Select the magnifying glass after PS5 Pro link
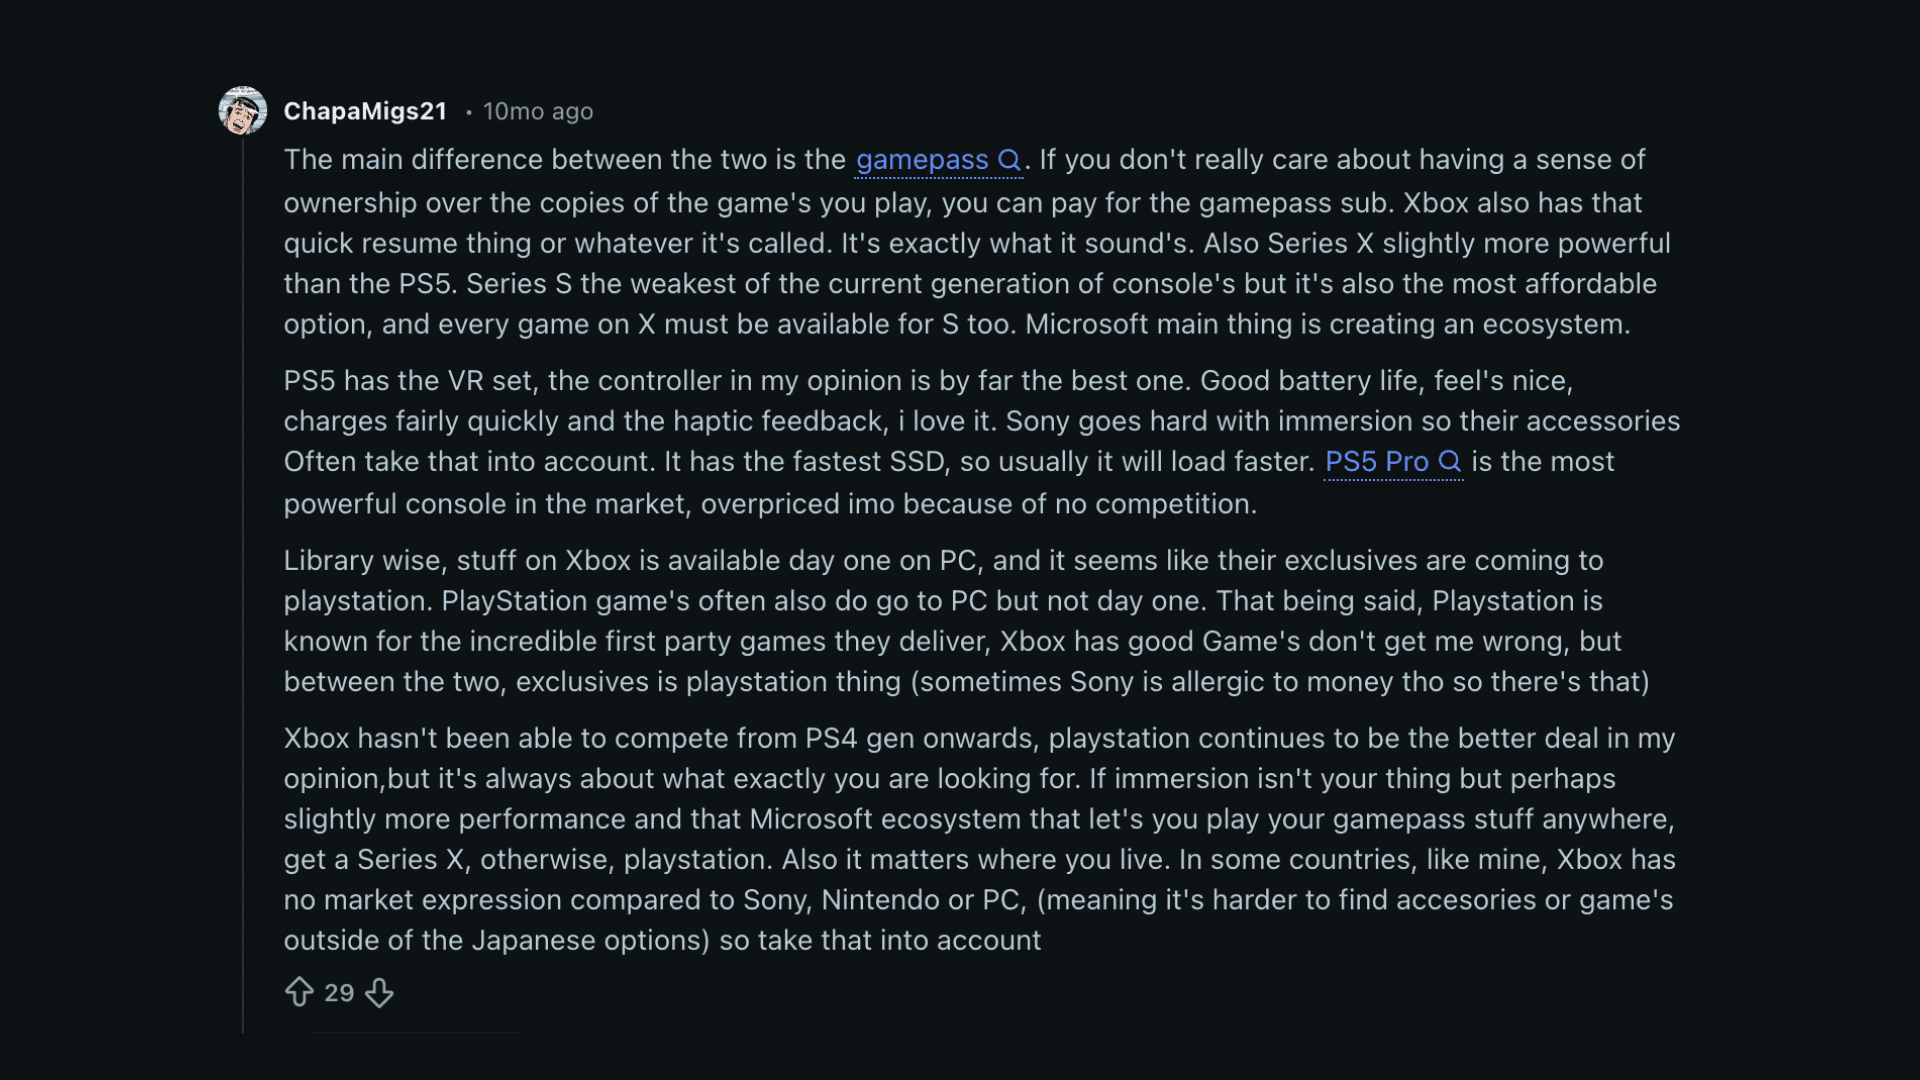Screen dimensions: 1920x1080 1452,462
